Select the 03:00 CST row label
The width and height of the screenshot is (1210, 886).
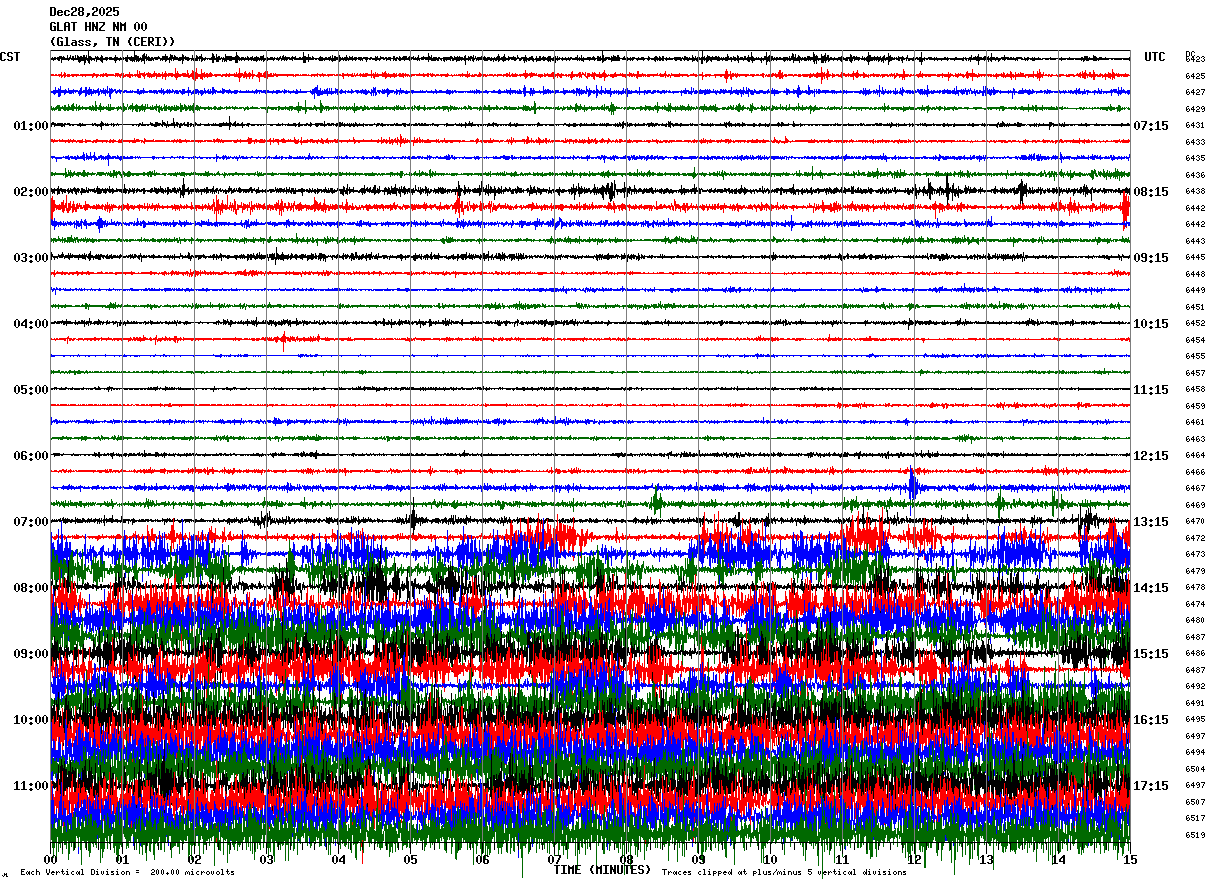pos(31,258)
